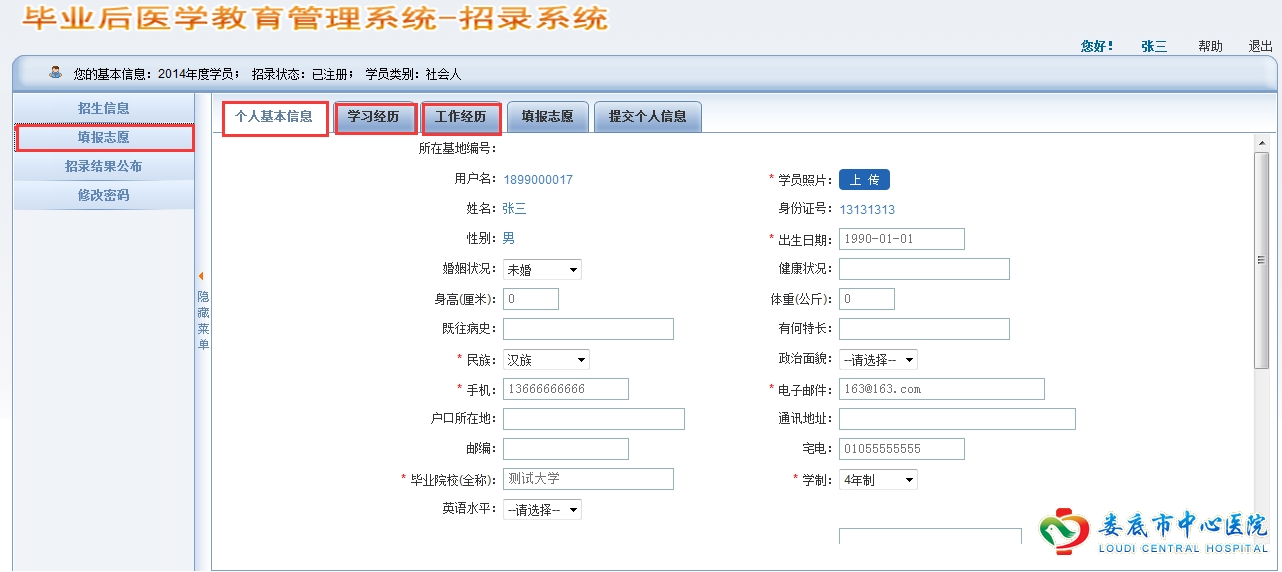Open the 填报志愿 tab in the tab bar
The width and height of the screenshot is (1282, 572).
pyautogui.click(x=547, y=117)
